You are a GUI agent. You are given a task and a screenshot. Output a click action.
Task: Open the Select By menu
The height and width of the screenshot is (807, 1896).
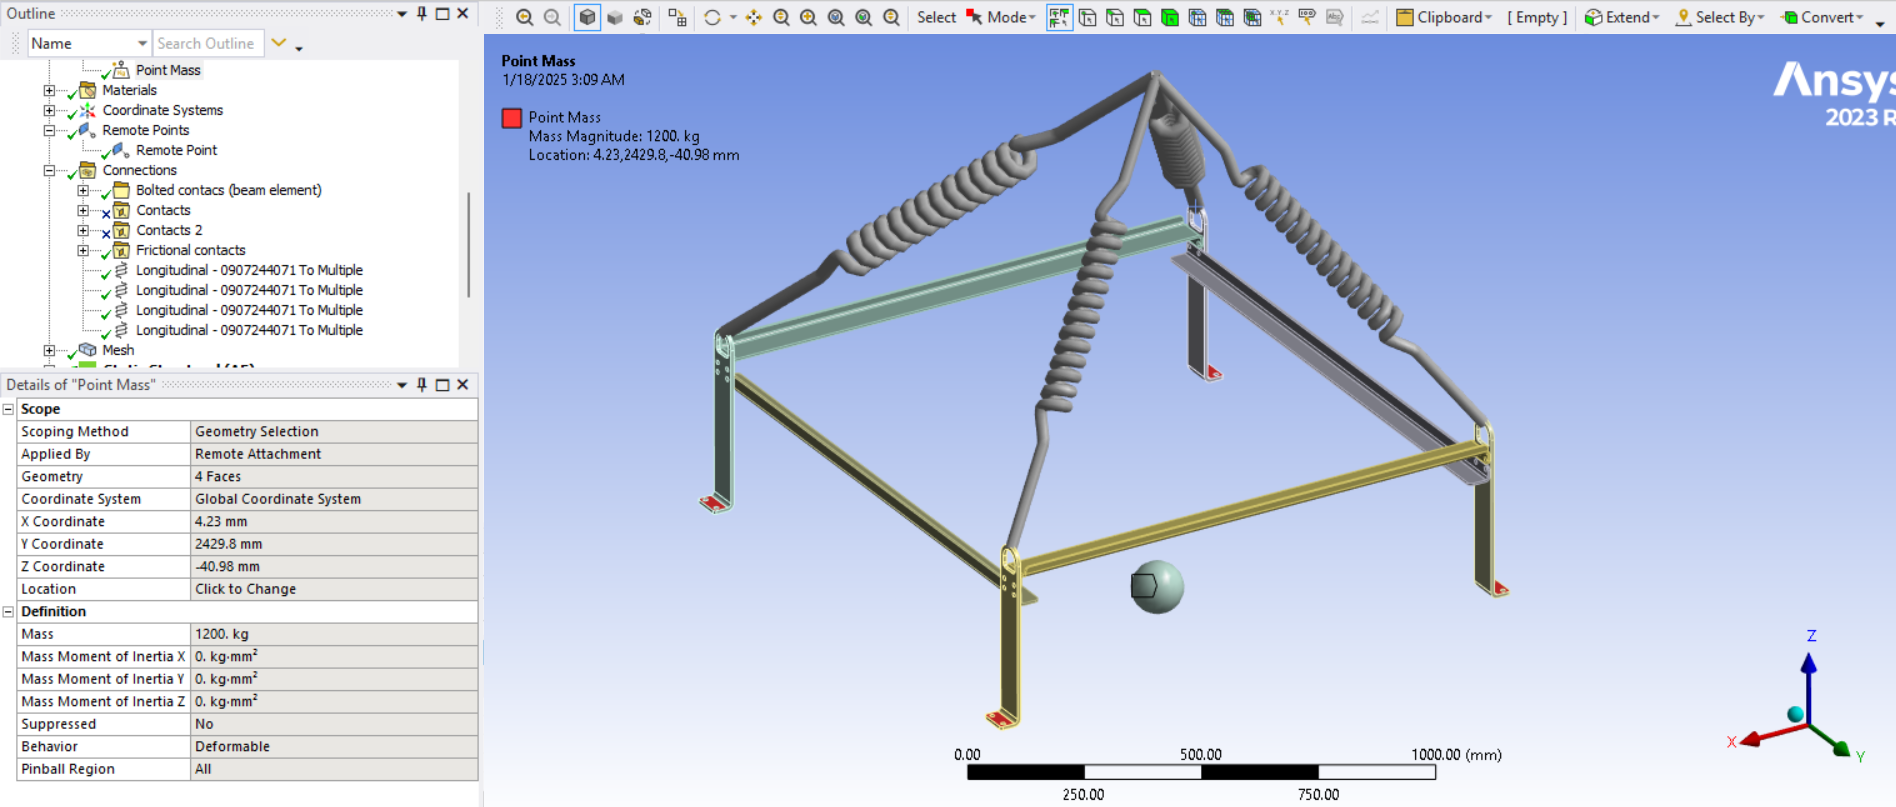(1720, 17)
